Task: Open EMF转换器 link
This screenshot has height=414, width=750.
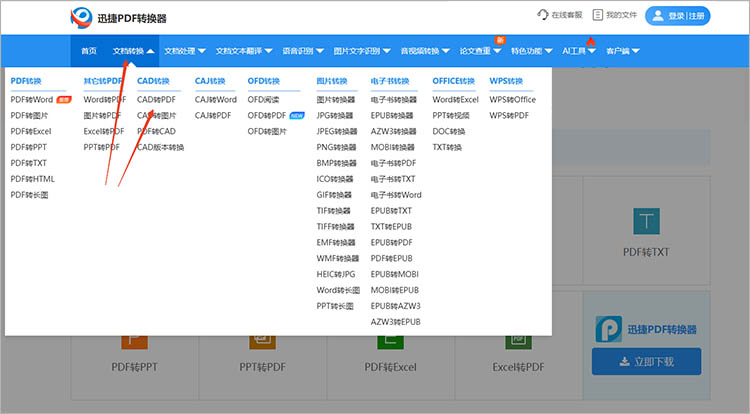Action: point(336,242)
